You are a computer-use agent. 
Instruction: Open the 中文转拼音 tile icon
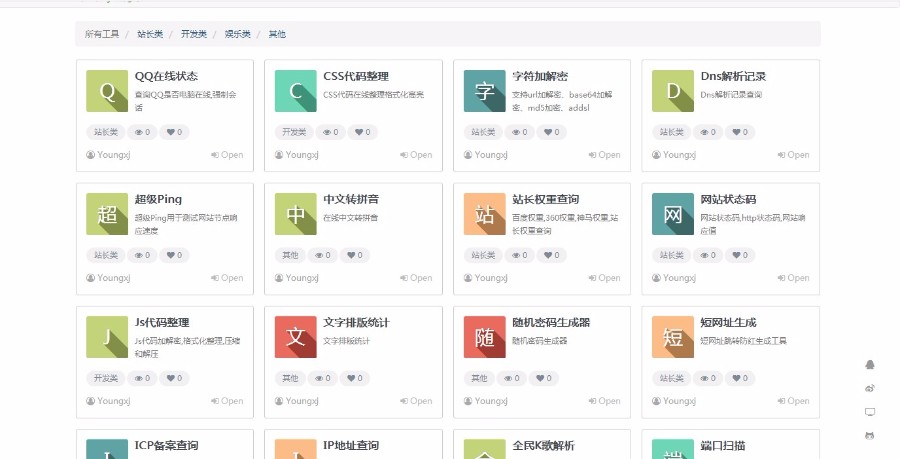pos(296,214)
